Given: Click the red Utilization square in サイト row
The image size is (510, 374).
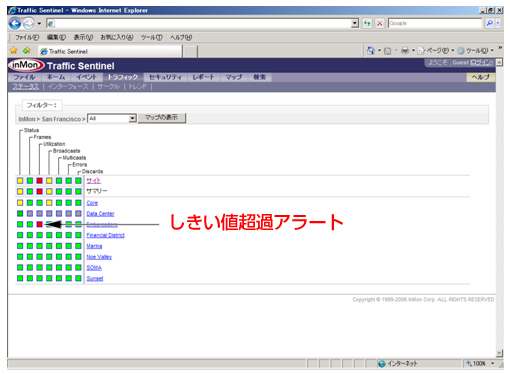Looking at the screenshot, I should (39, 181).
